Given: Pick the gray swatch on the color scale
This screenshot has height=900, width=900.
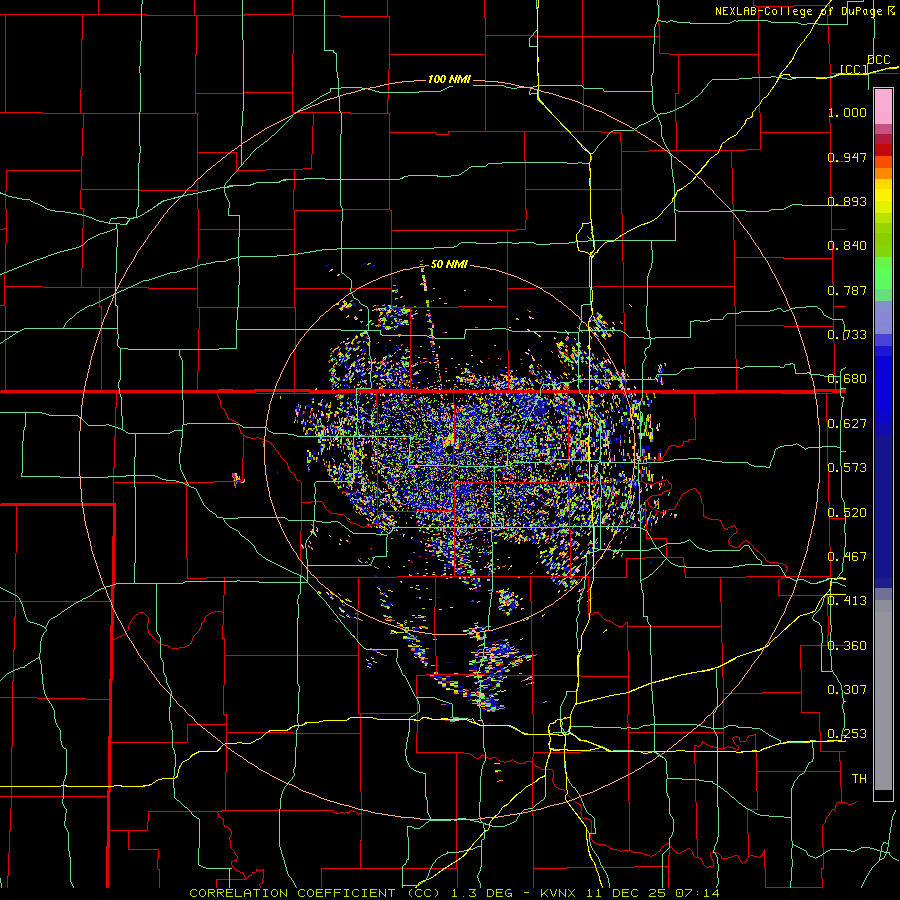Looking at the screenshot, I should coord(883,695).
